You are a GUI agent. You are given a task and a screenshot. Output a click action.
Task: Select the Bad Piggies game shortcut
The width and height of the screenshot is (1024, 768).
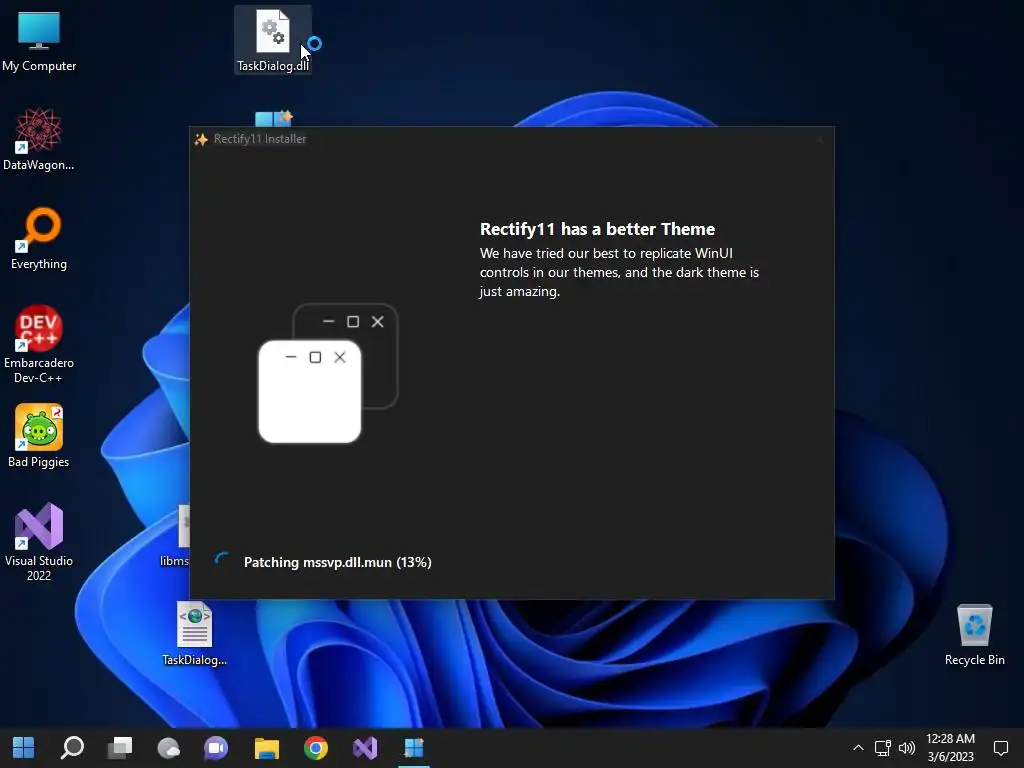39,436
